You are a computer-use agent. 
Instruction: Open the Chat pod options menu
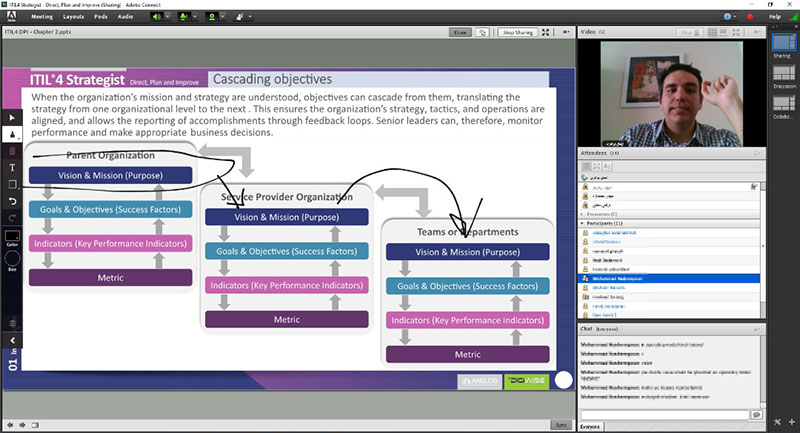point(757,329)
